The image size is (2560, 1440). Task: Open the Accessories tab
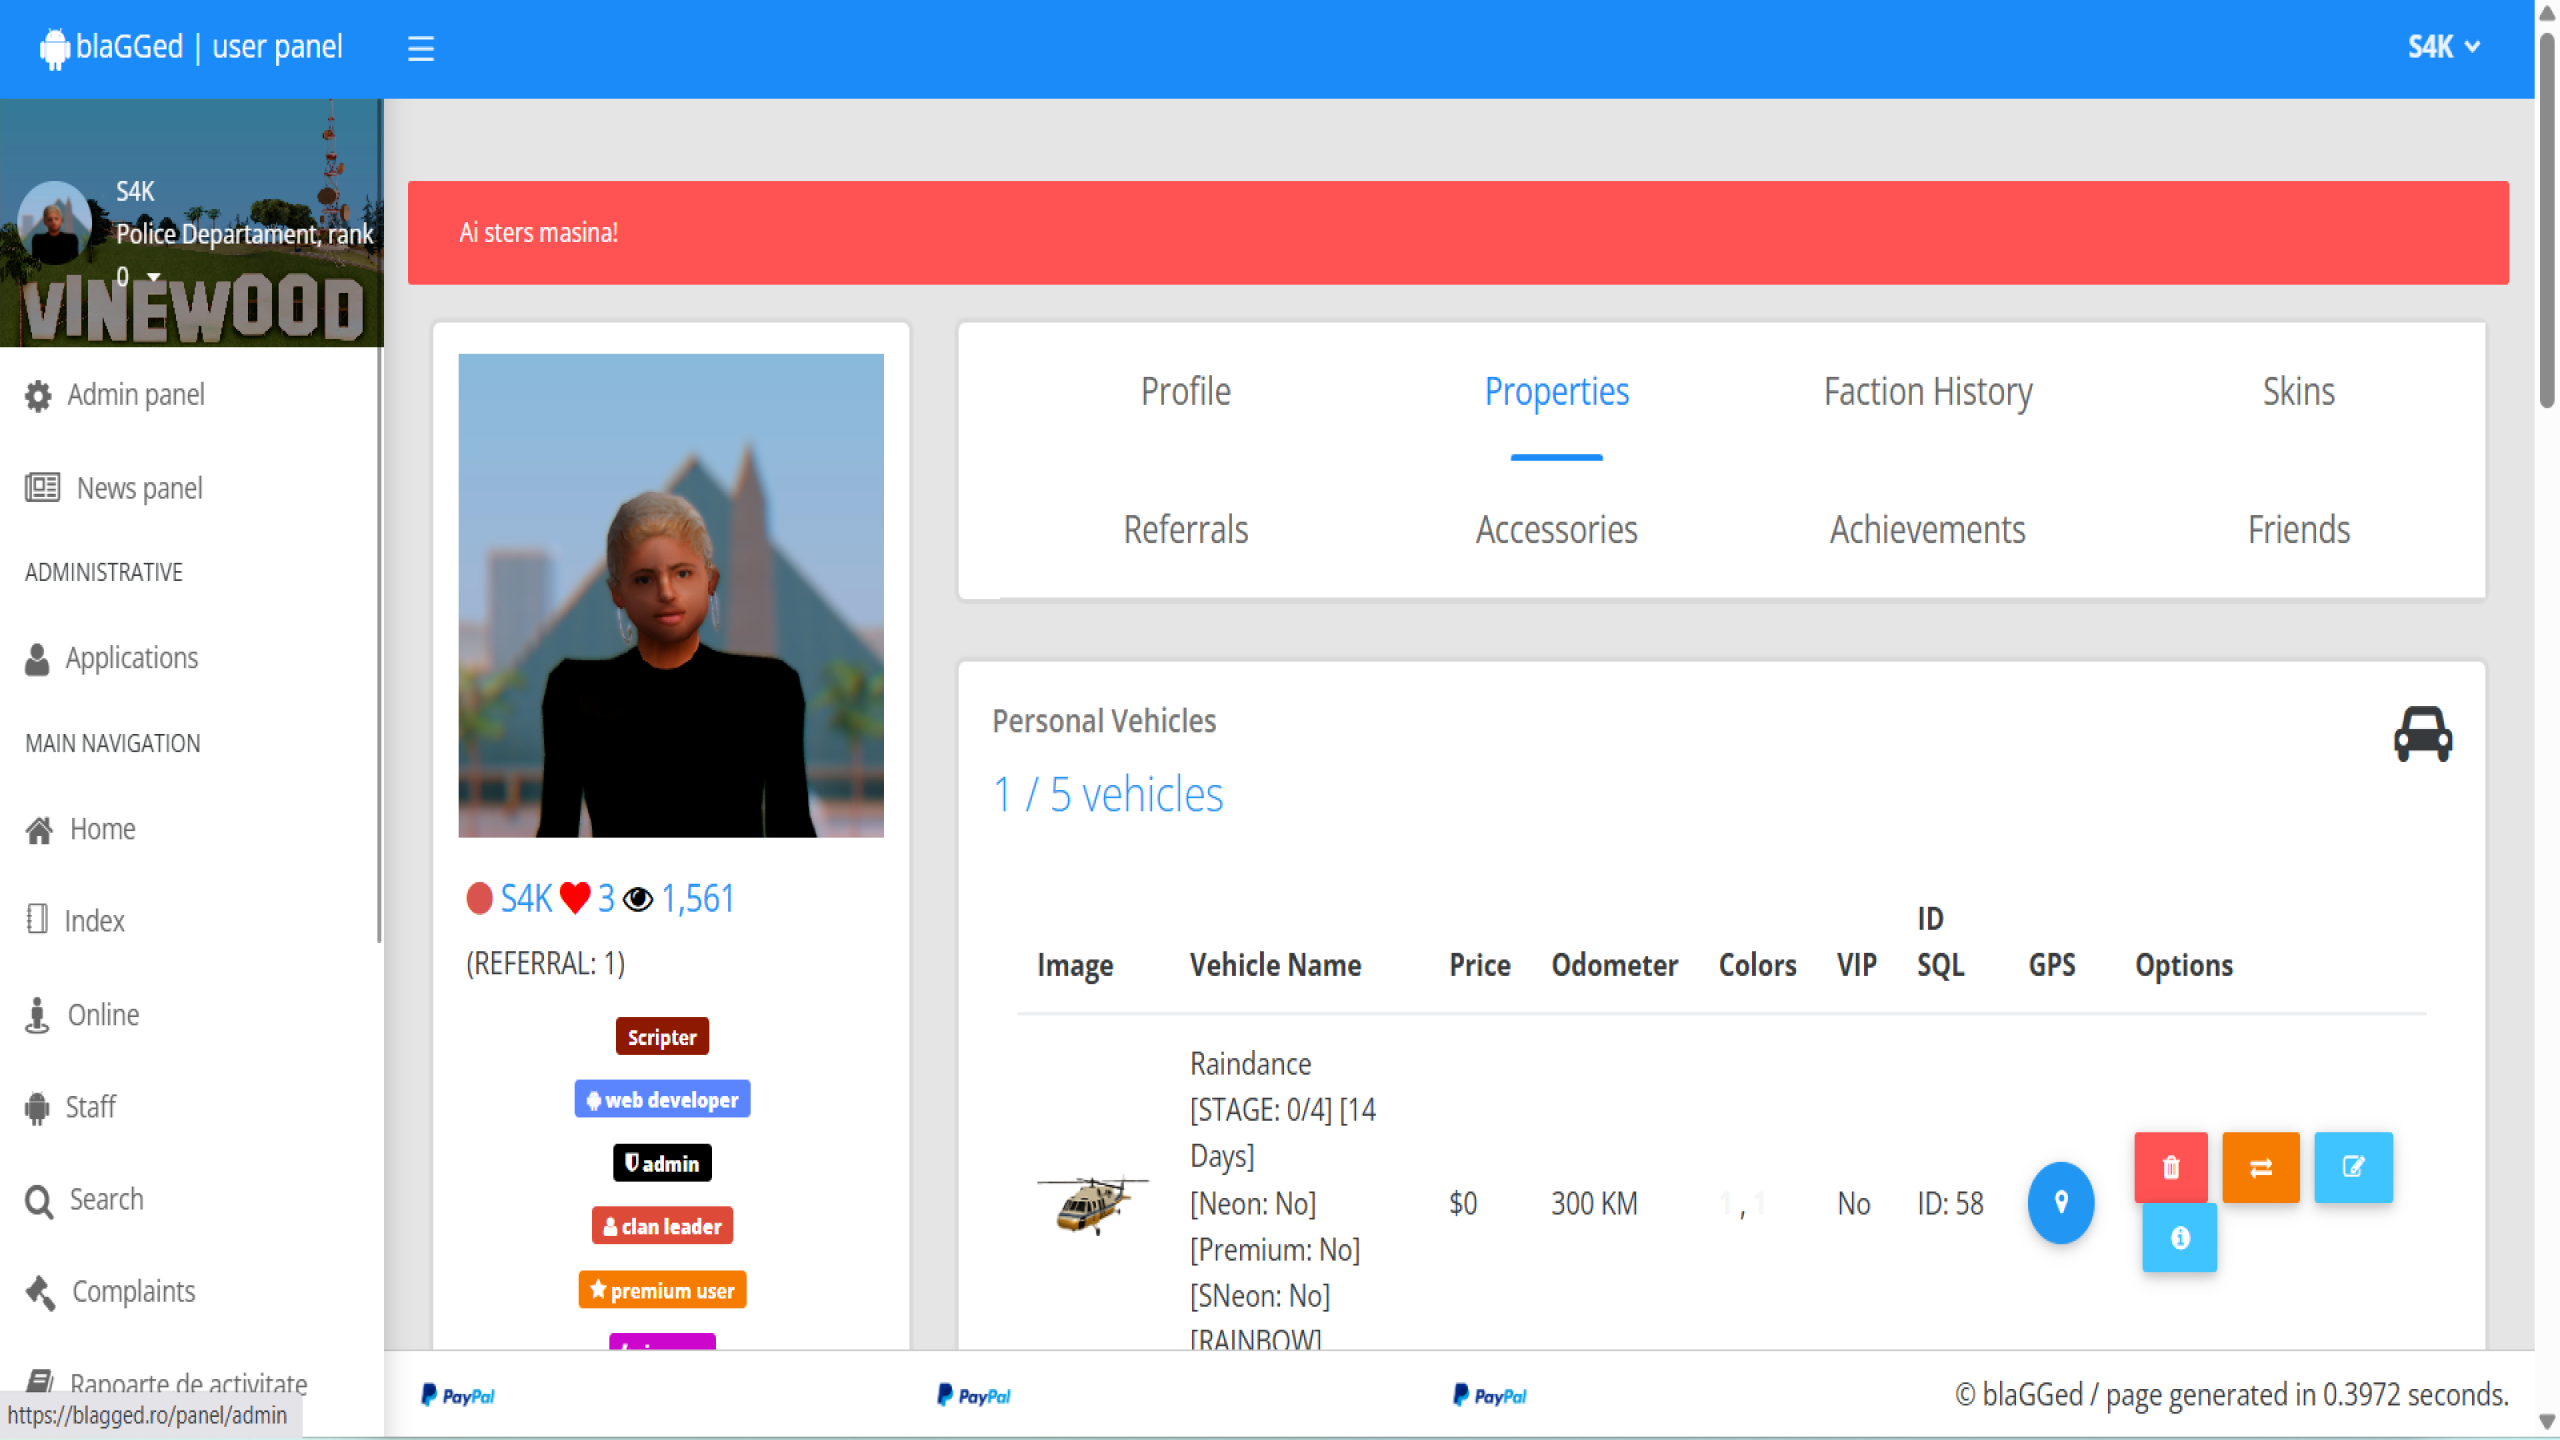(x=1556, y=530)
